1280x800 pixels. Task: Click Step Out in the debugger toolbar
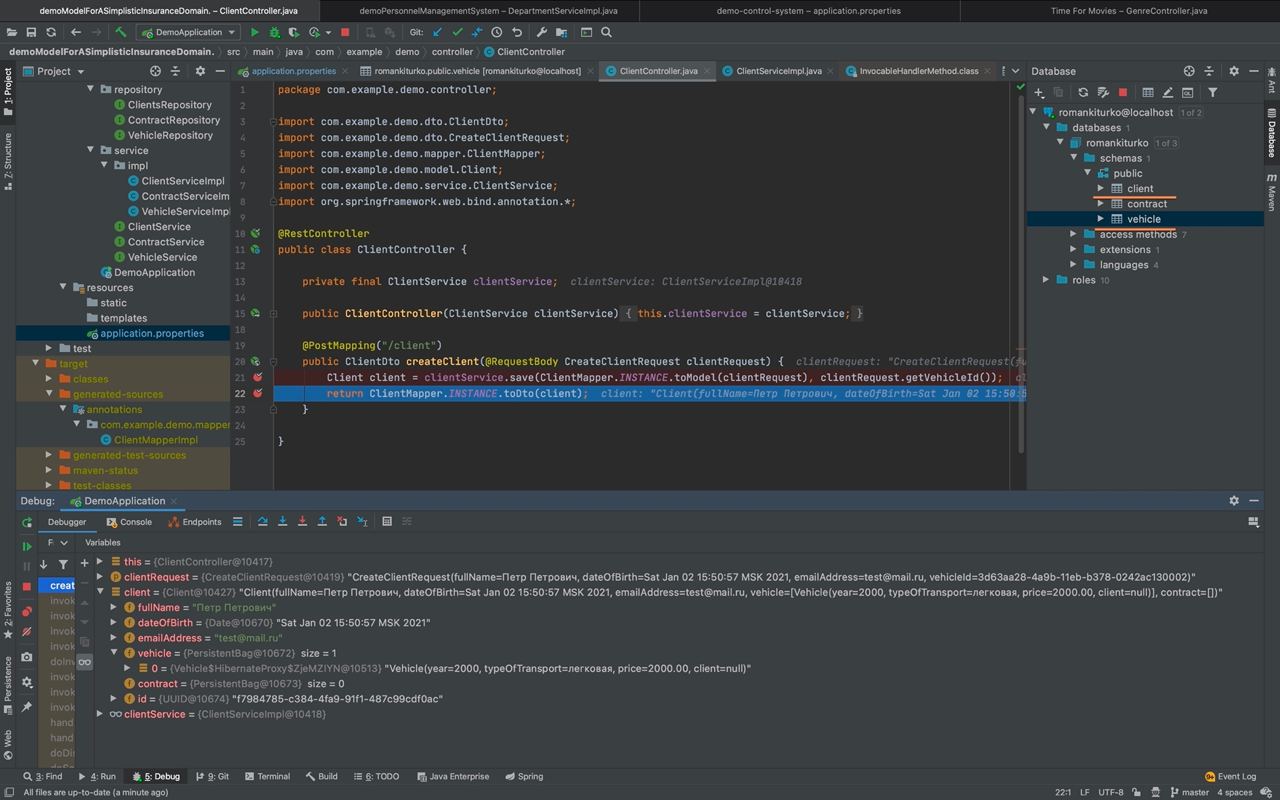[322, 521]
